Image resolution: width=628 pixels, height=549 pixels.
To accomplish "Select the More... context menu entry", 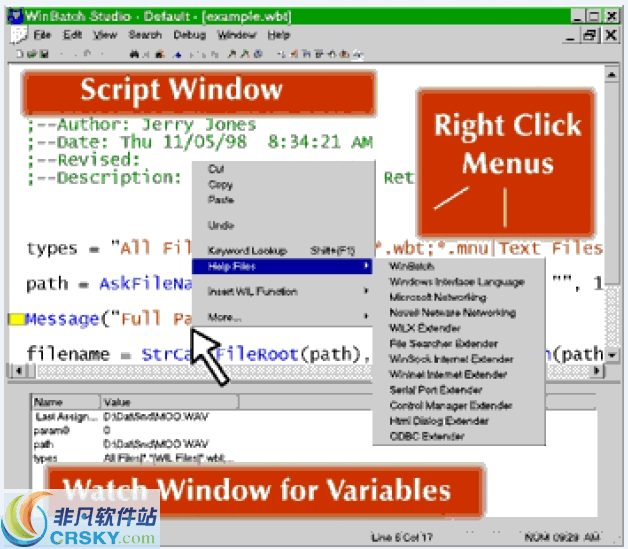I will click(282, 317).
